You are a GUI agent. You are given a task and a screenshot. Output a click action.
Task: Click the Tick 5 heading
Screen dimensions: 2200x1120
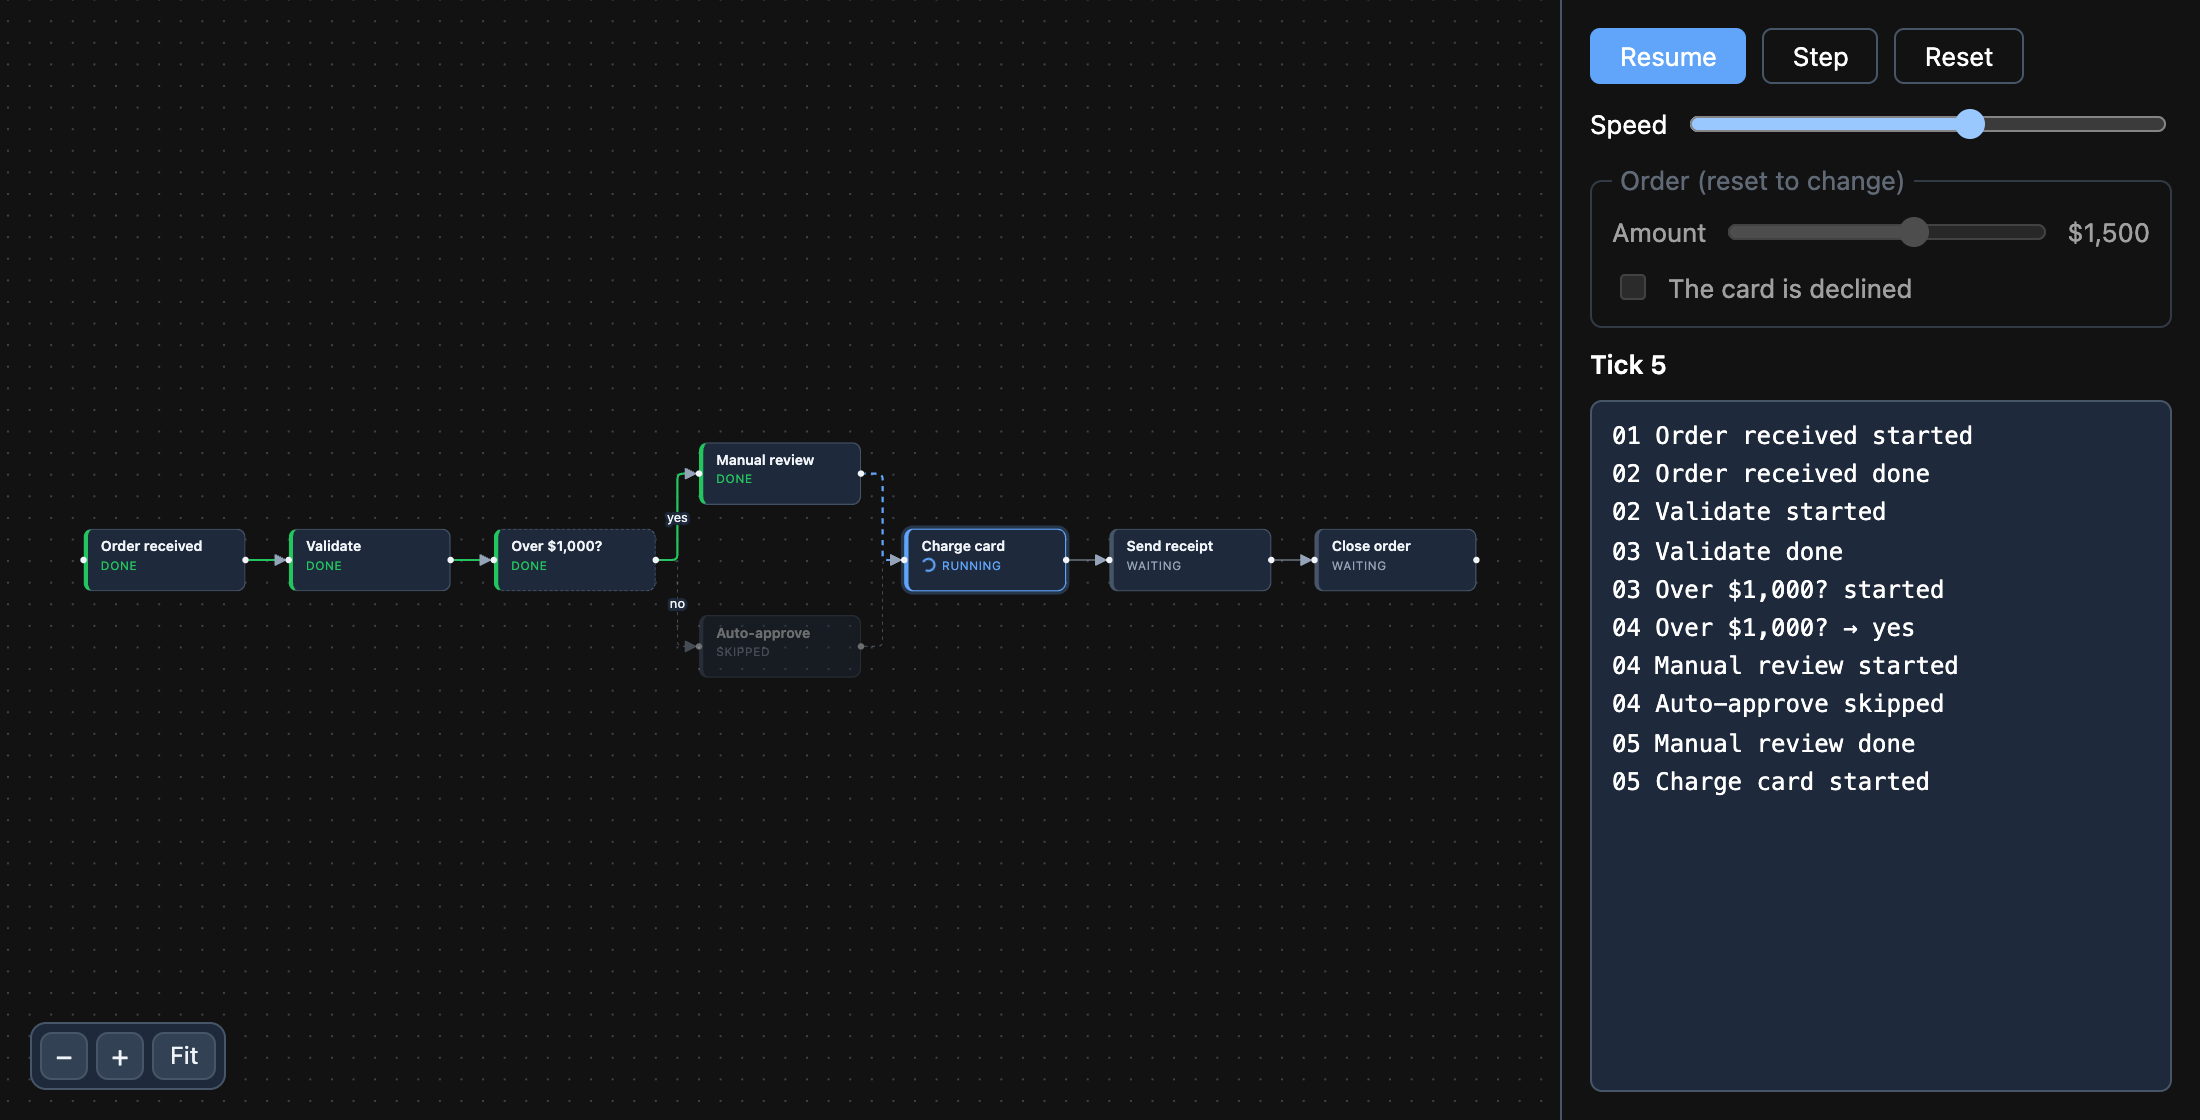[1628, 365]
